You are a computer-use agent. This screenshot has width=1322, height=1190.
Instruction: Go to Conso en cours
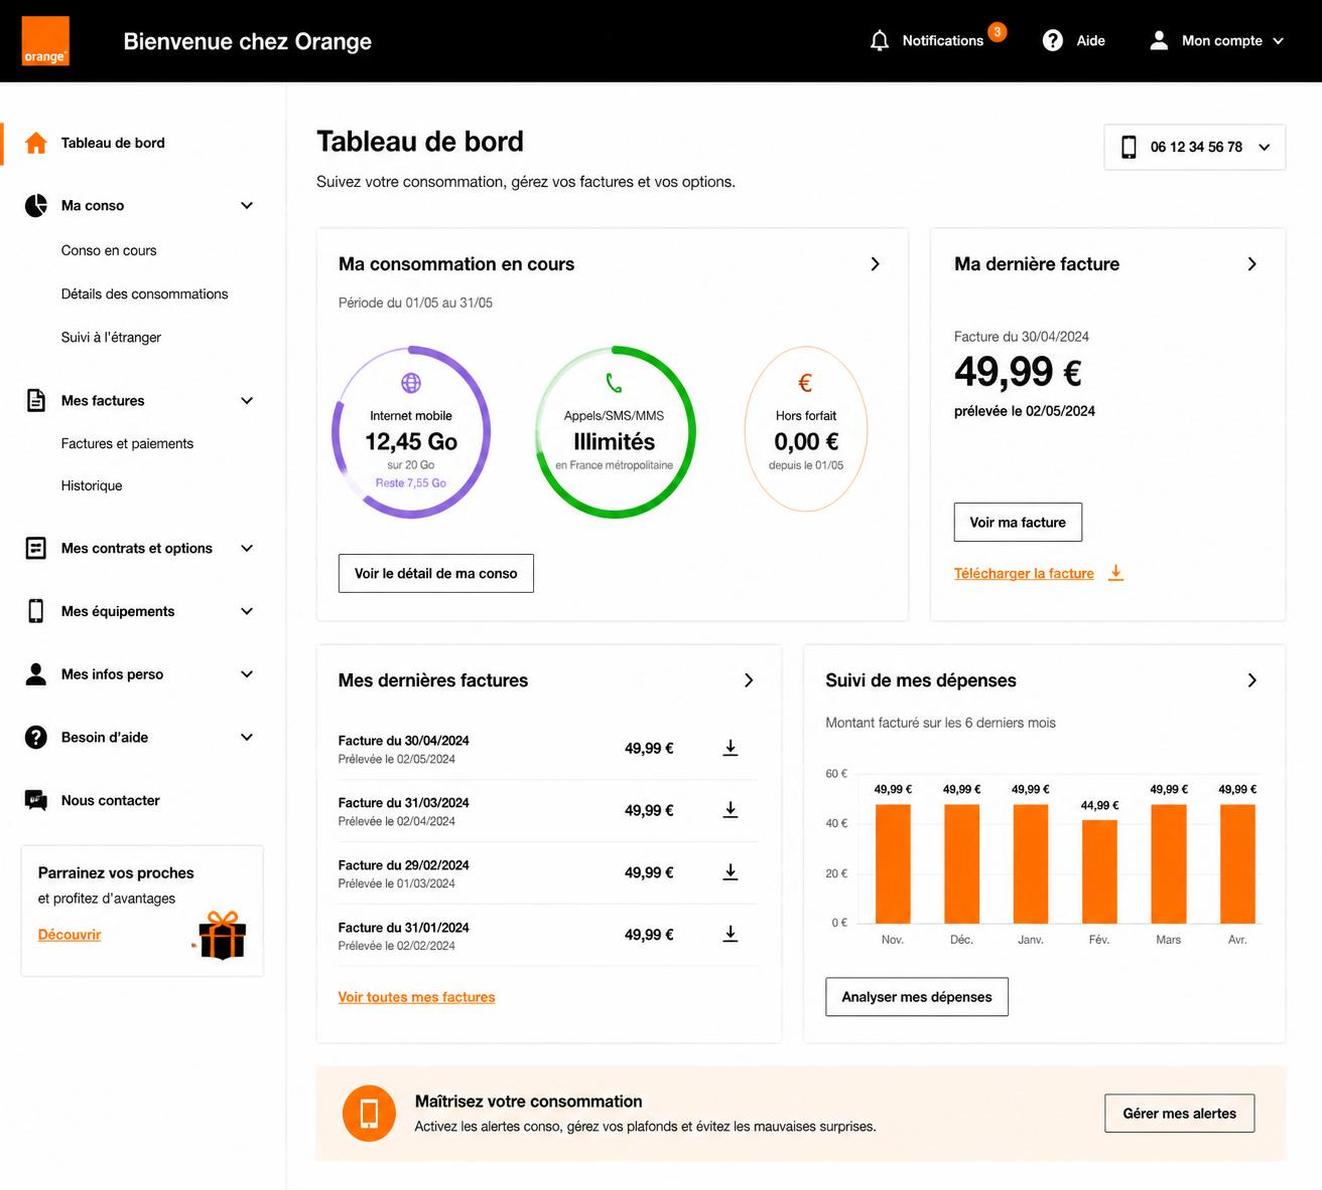(x=109, y=250)
